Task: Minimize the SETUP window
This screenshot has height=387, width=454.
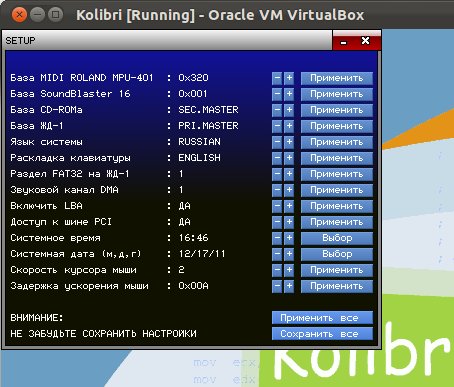Action: [x=344, y=42]
